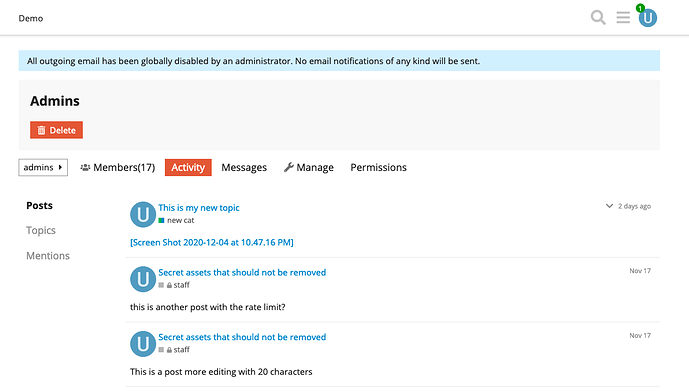Click the green-blue 'new cat' color badge

click(161, 221)
